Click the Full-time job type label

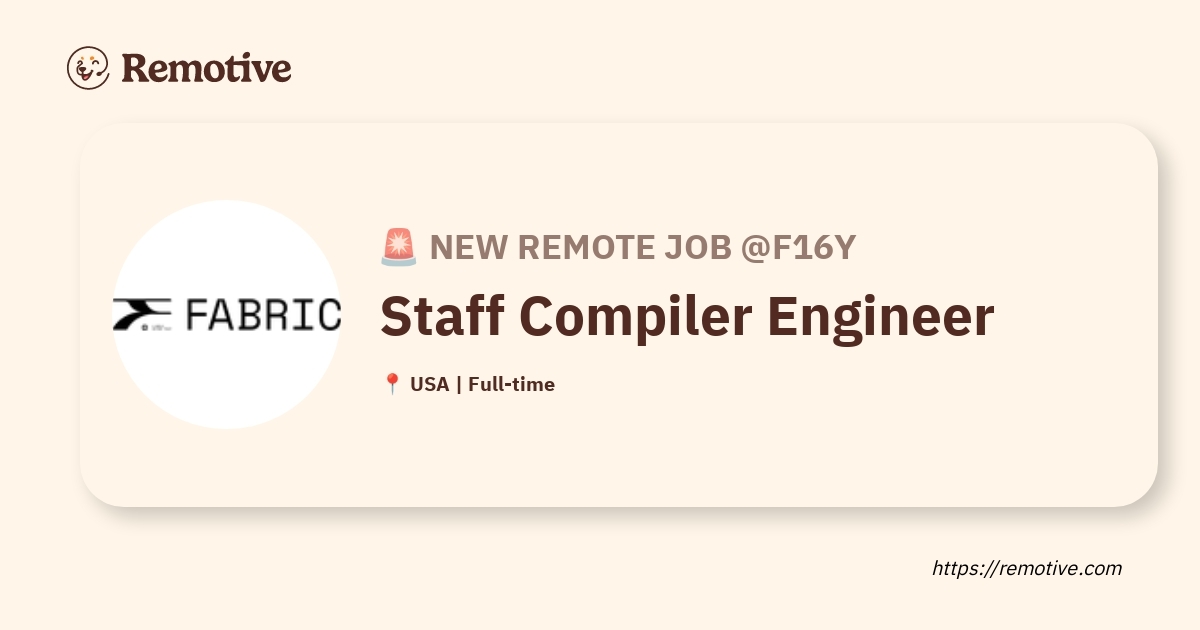point(511,384)
